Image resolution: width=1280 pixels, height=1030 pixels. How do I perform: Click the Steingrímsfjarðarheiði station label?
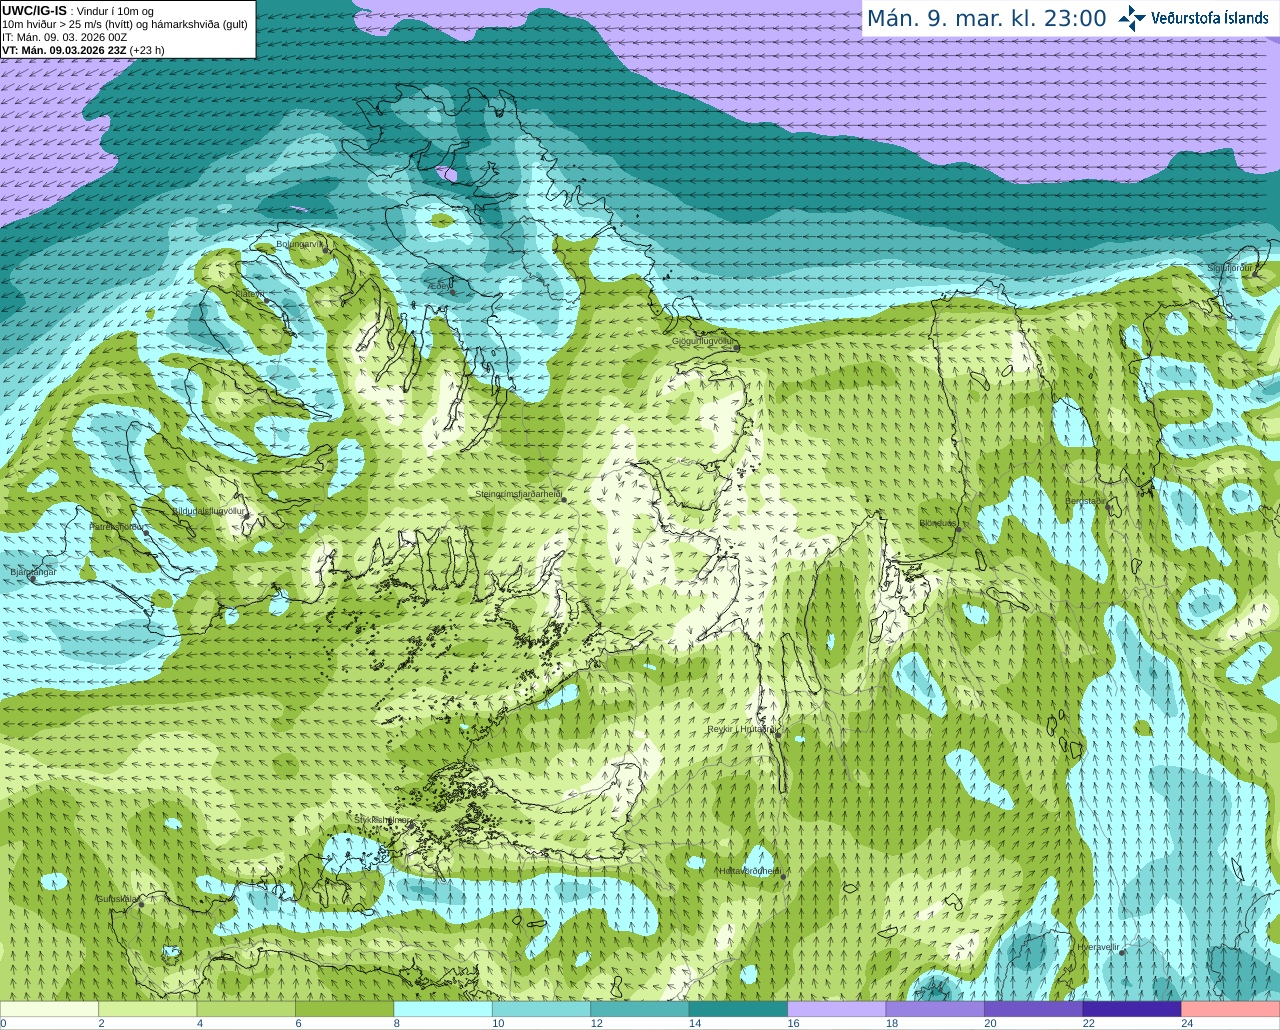click(x=517, y=494)
